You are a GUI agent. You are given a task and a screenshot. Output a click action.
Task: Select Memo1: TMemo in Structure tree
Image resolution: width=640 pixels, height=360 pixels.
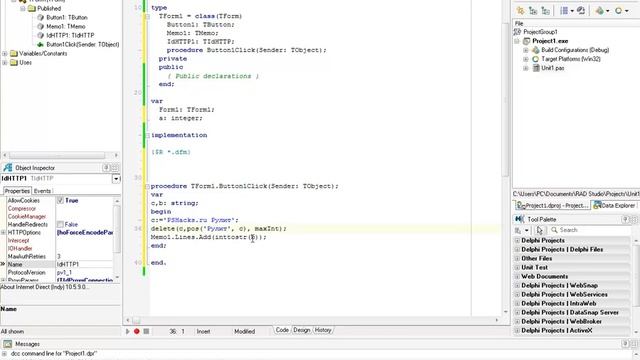[x=66, y=27]
